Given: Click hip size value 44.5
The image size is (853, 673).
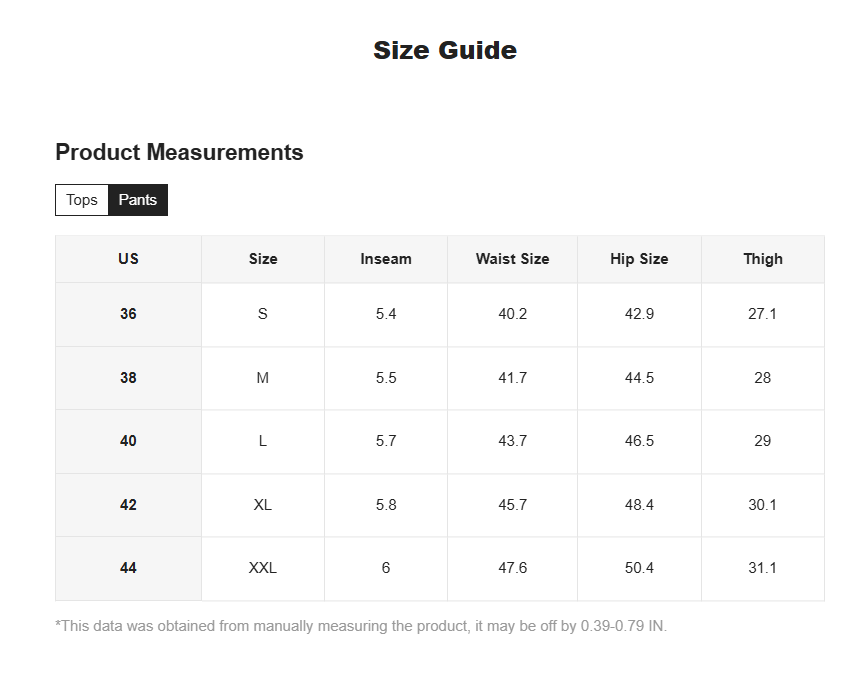Looking at the screenshot, I should pos(639,378).
